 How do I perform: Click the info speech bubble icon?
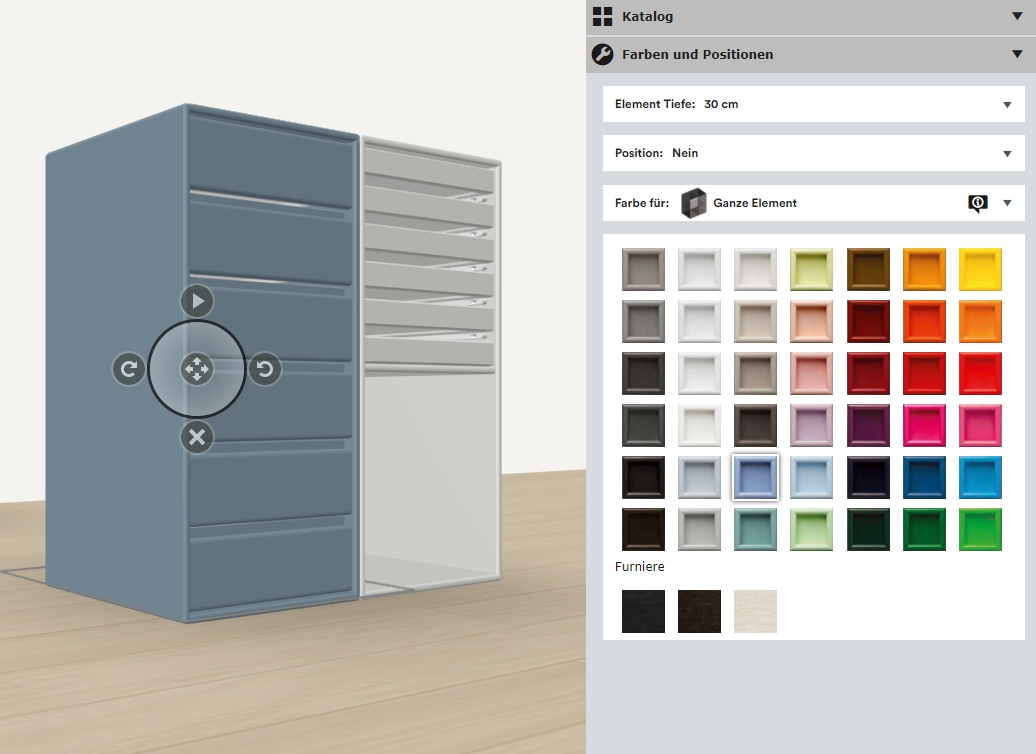coord(977,203)
